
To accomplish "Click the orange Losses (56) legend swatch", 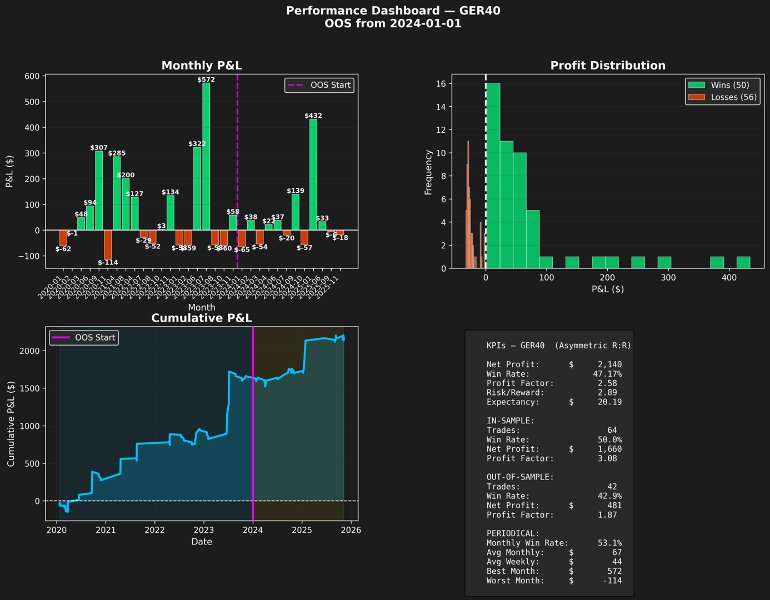I will 696,97.
